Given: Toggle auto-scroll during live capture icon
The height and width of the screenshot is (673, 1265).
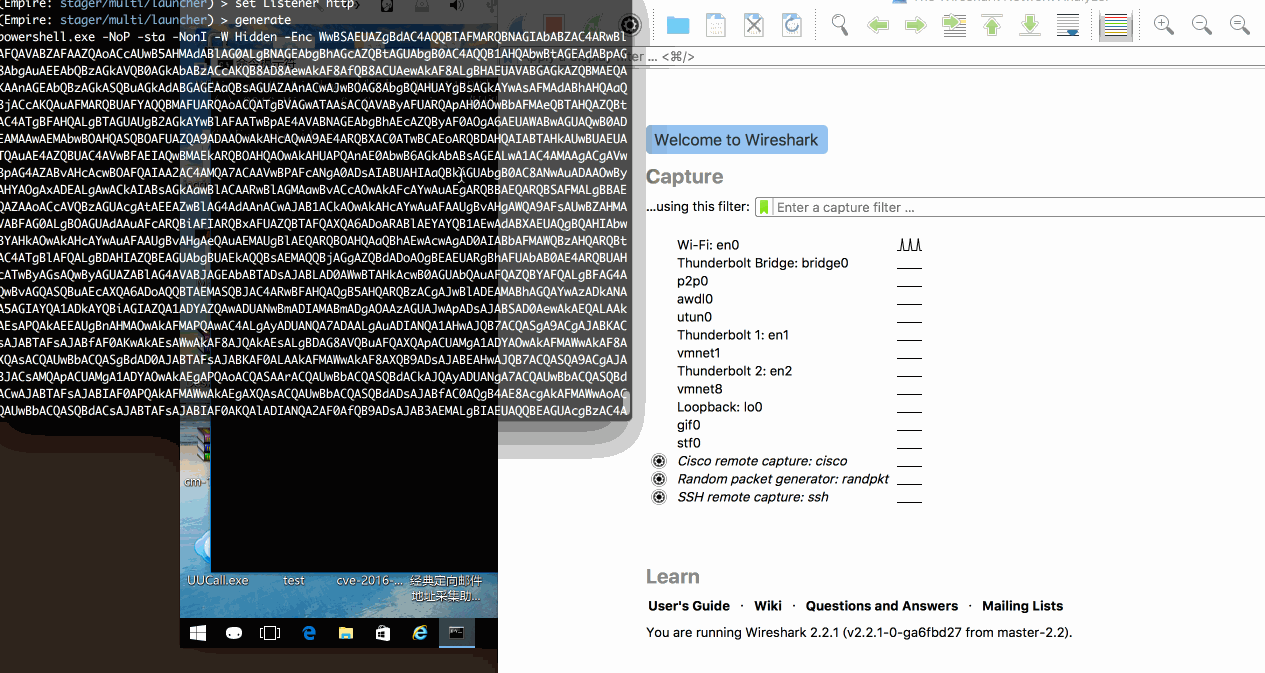Looking at the screenshot, I should point(1068,25).
